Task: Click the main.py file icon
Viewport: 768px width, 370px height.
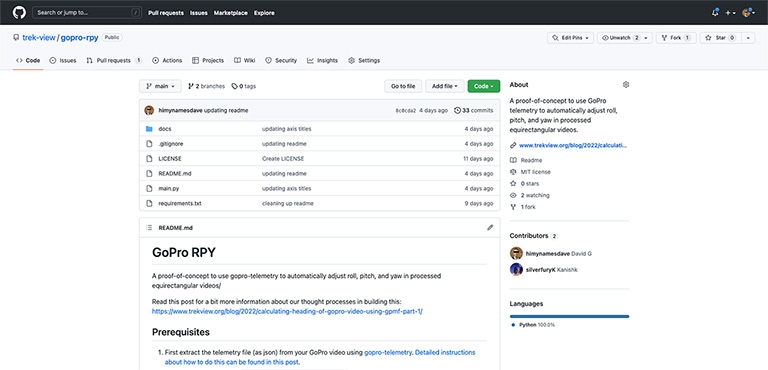Action: pos(149,188)
